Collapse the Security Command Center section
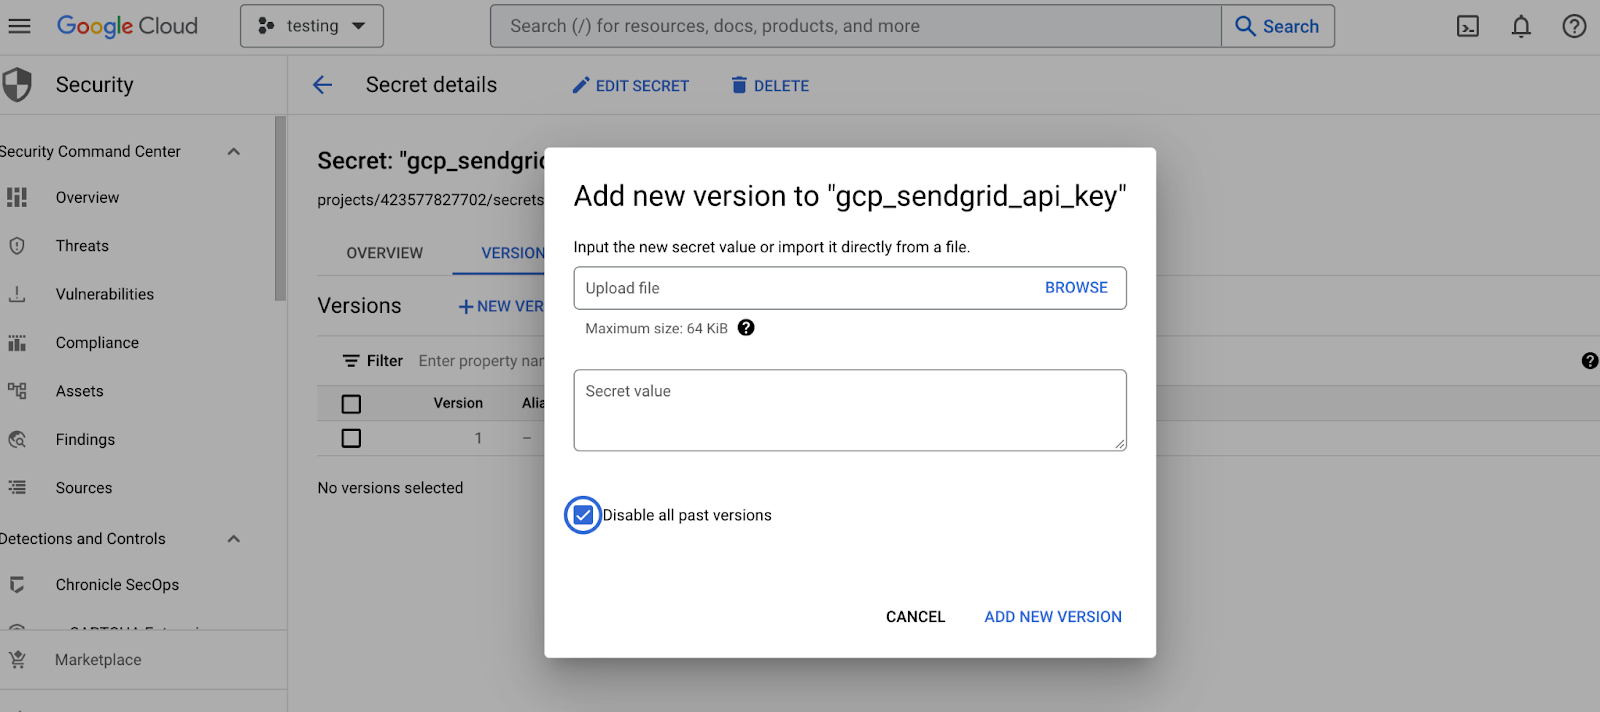1600x712 pixels. tap(234, 152)
